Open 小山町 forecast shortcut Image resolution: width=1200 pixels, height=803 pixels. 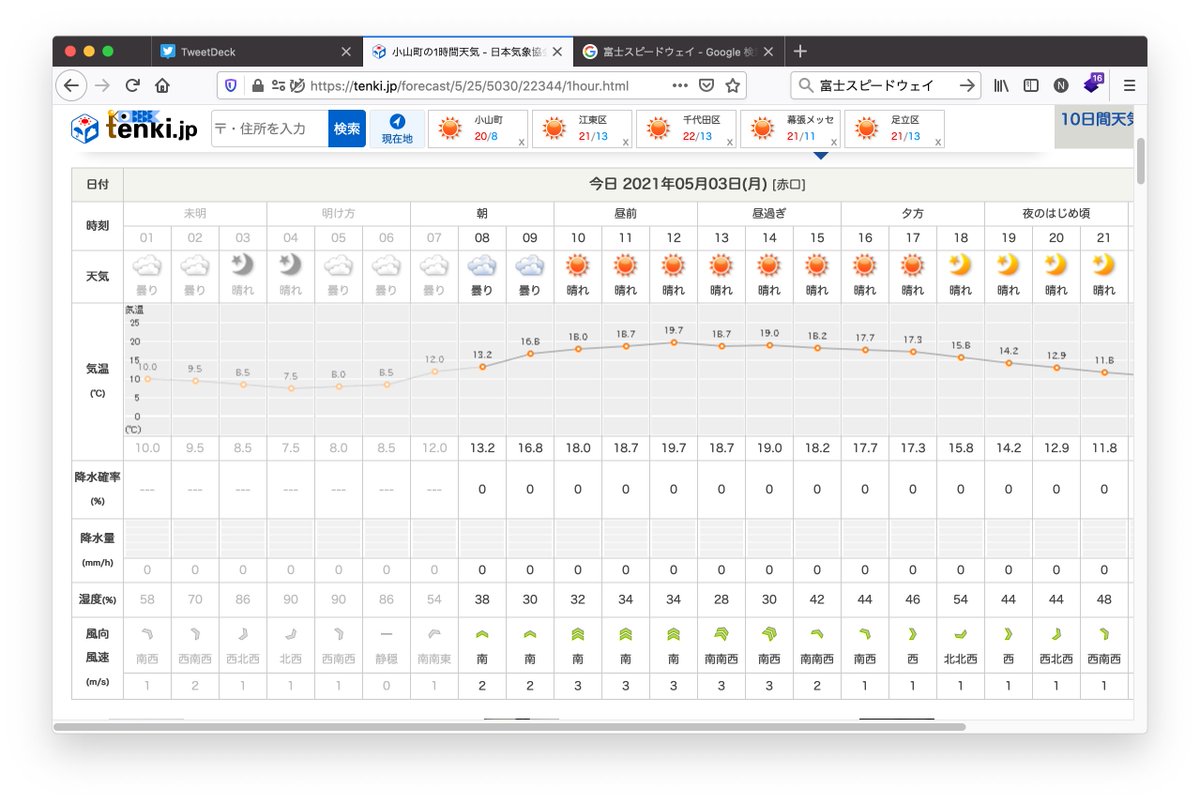(476, 128)
